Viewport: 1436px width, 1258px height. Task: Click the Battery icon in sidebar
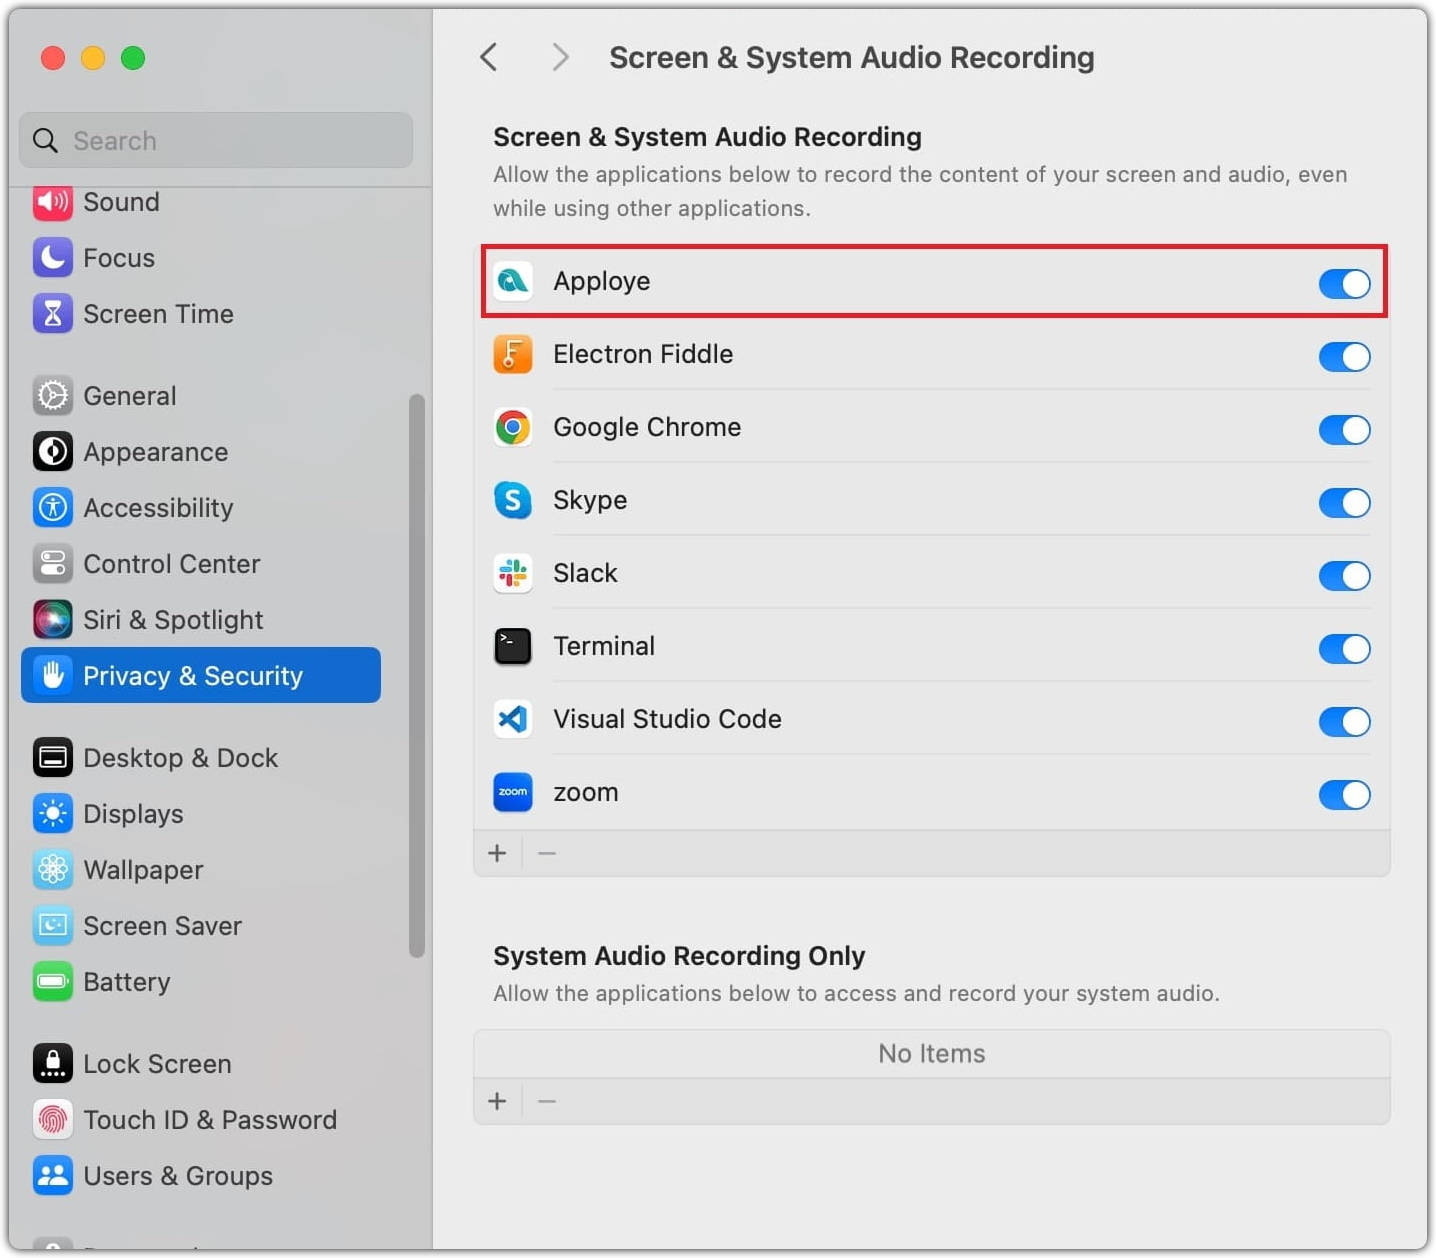[53, 982]
